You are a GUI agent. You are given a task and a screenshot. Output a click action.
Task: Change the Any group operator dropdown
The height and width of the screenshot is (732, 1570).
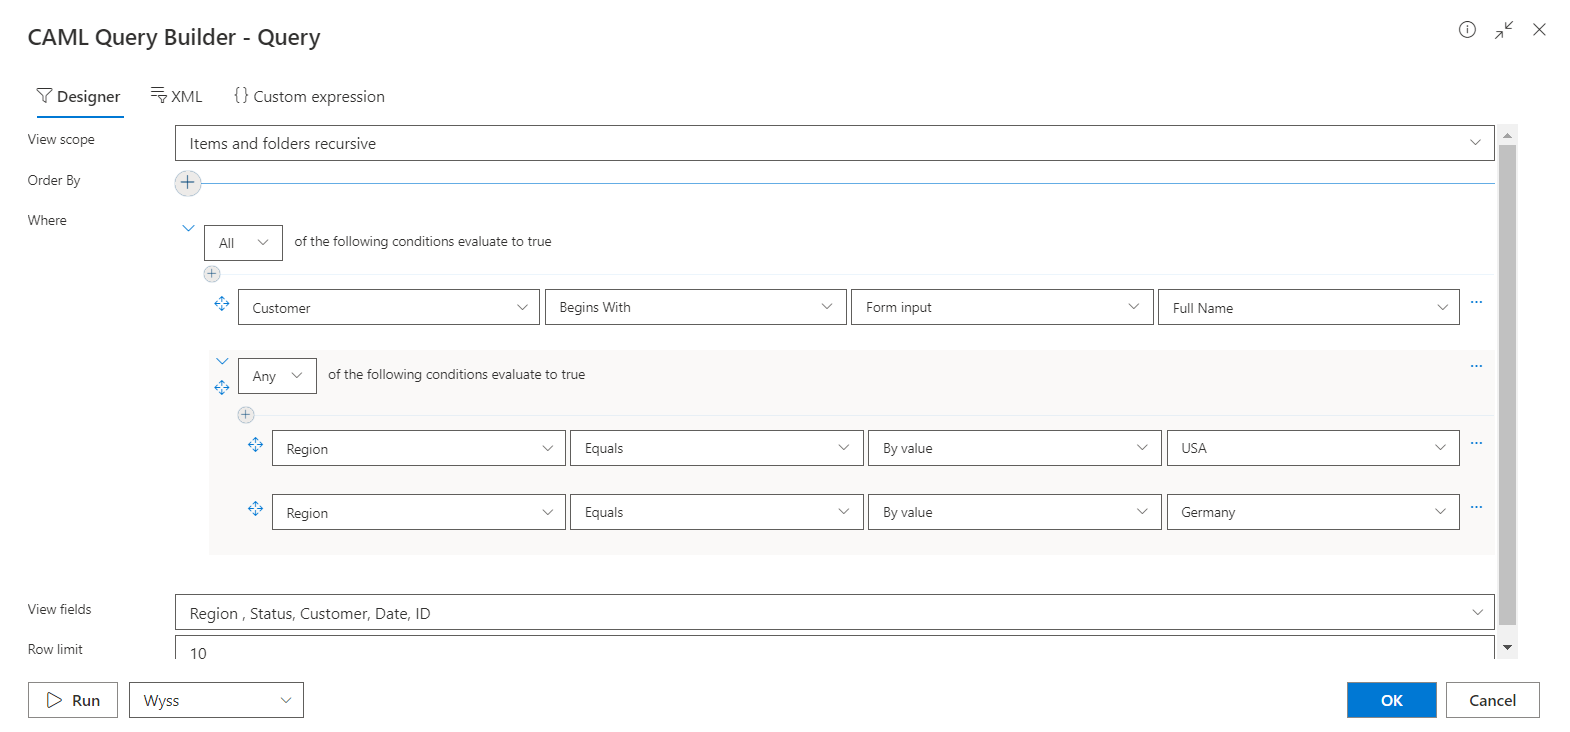pos(277,376)
